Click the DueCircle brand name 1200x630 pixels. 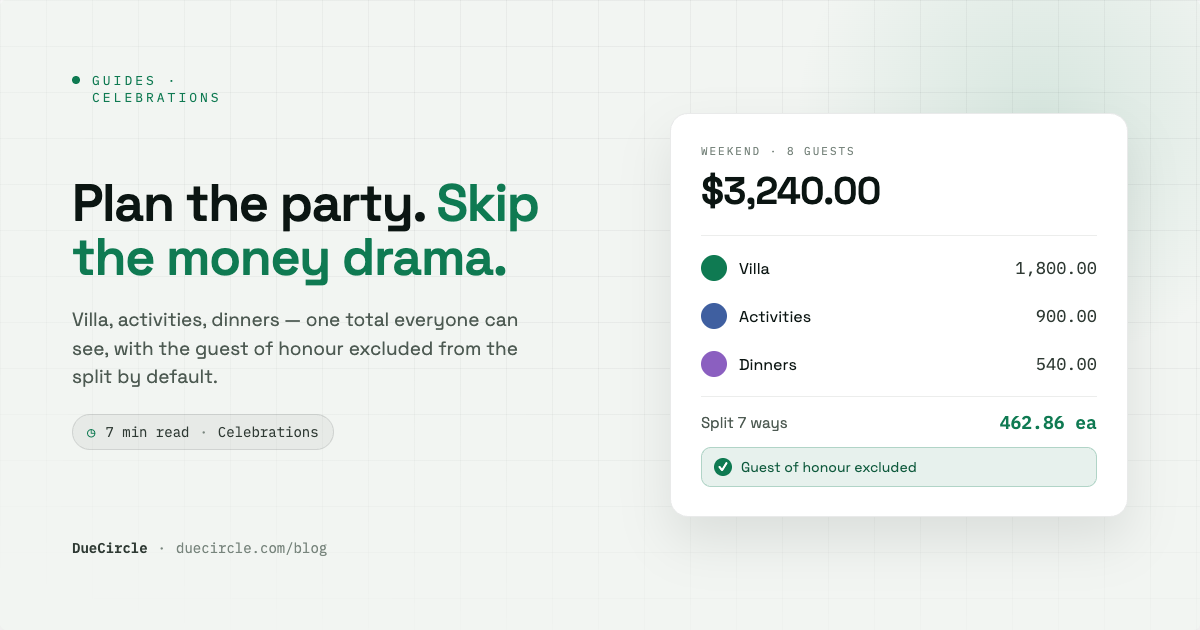point(110,548)
